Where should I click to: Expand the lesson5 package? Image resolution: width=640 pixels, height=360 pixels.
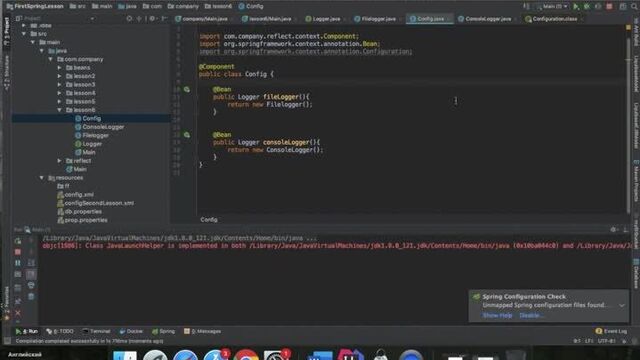coord(60,102)
